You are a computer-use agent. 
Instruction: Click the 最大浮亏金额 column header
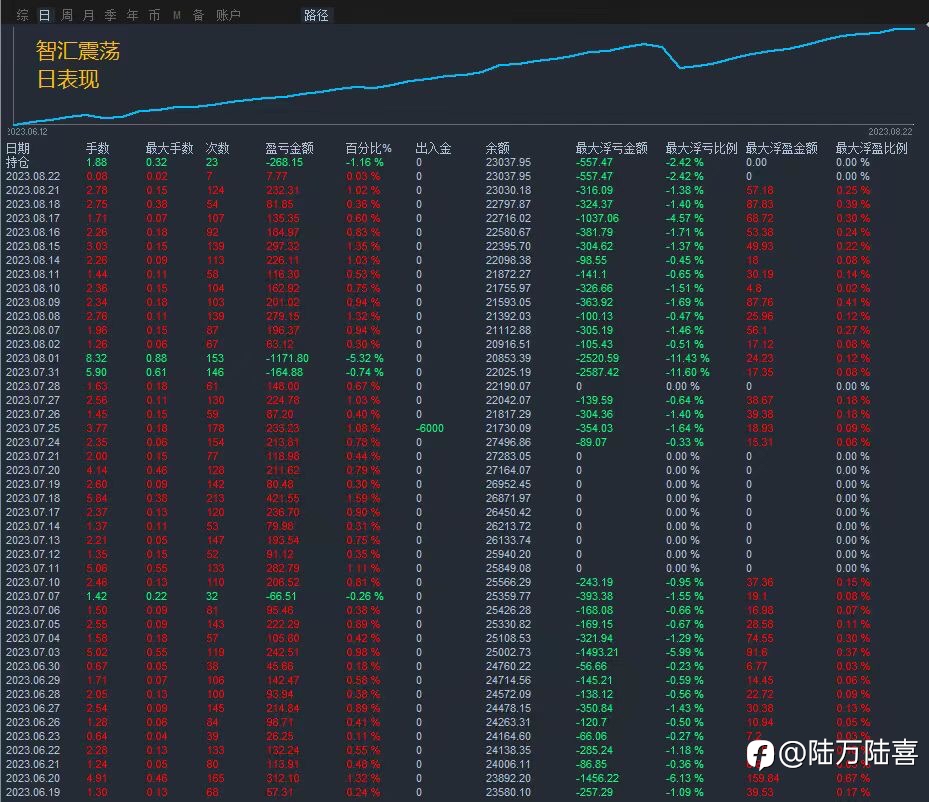[611, 148]
